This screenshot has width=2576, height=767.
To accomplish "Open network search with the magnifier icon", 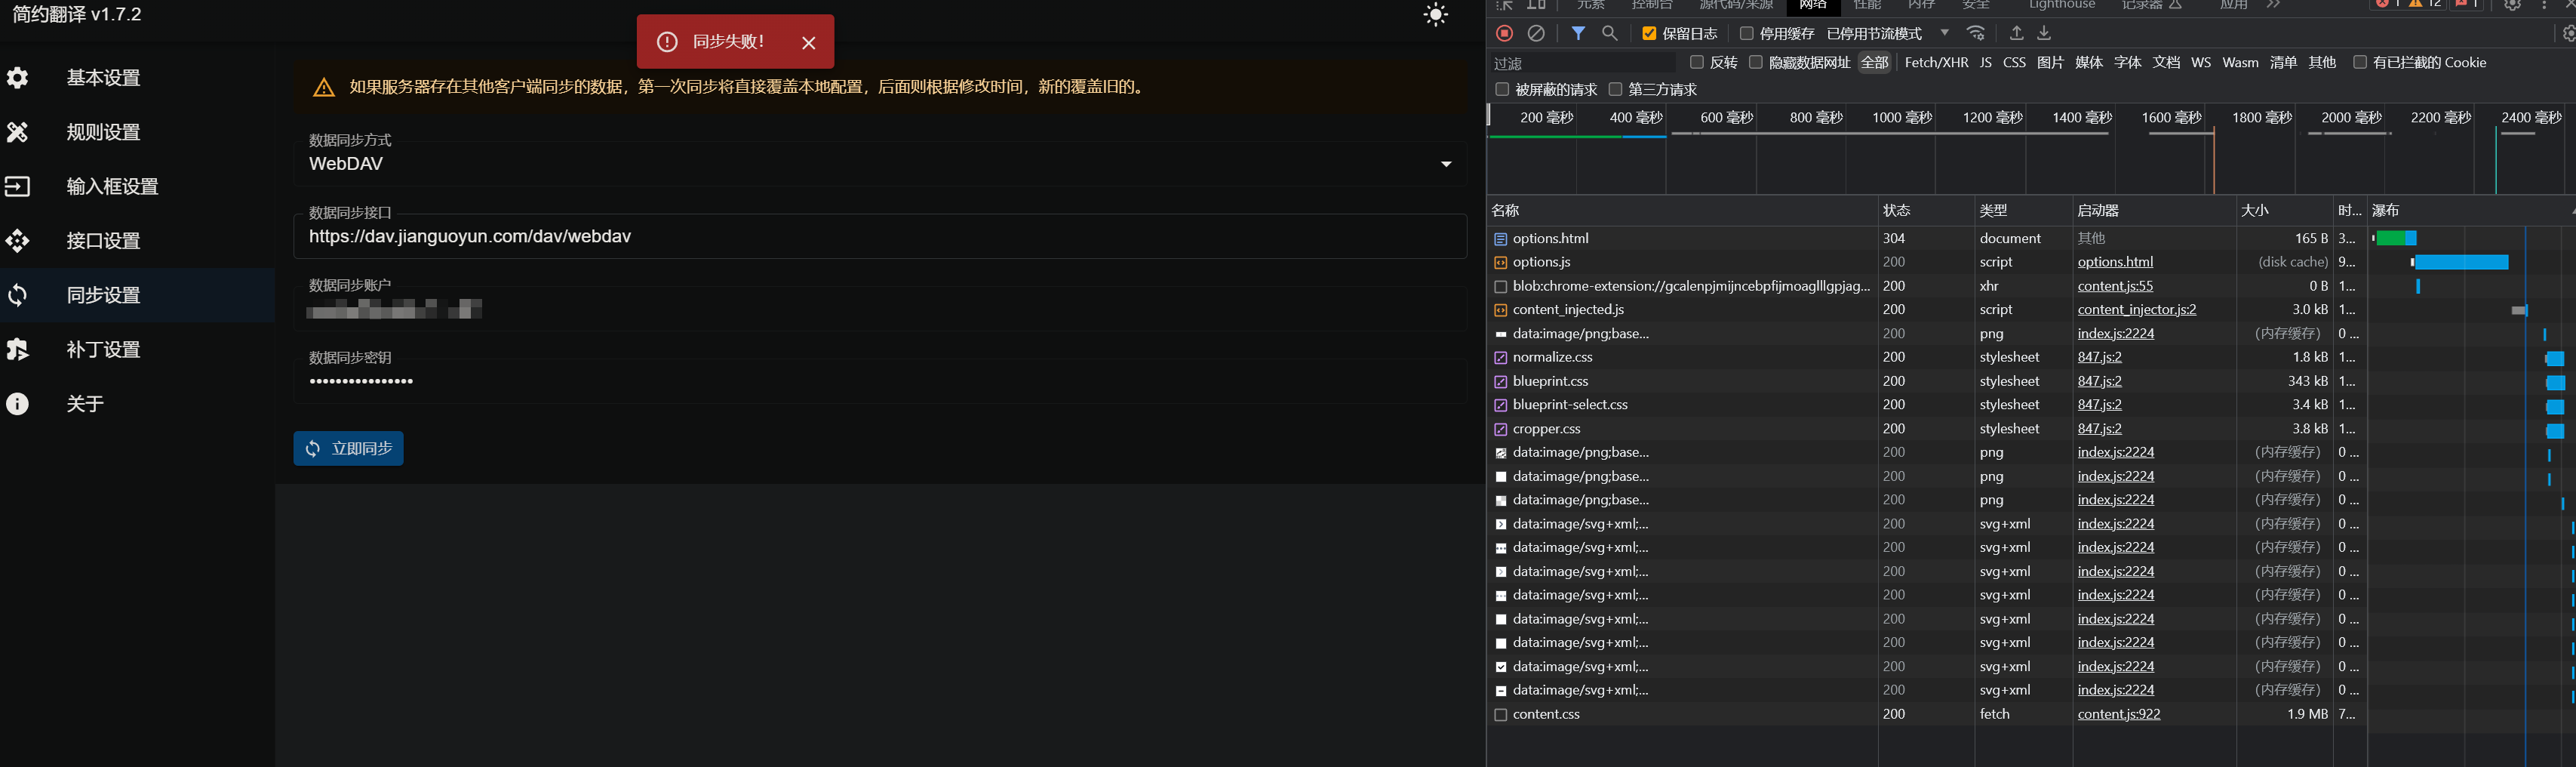I will pos(1610,33).
